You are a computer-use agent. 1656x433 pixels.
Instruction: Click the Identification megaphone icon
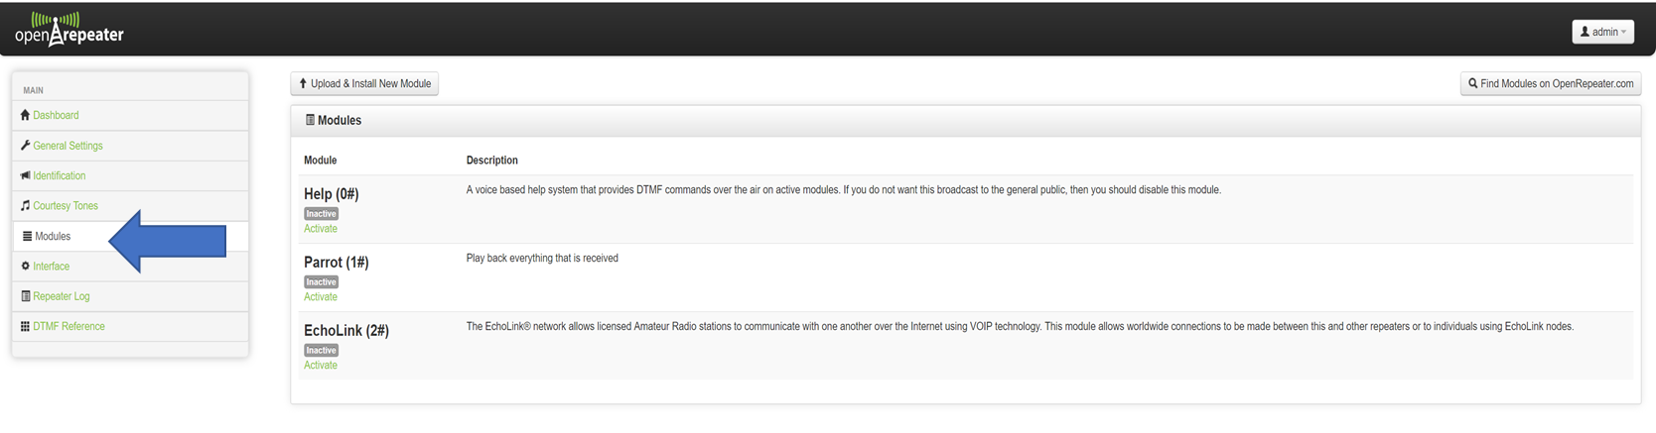coord(25,175)
